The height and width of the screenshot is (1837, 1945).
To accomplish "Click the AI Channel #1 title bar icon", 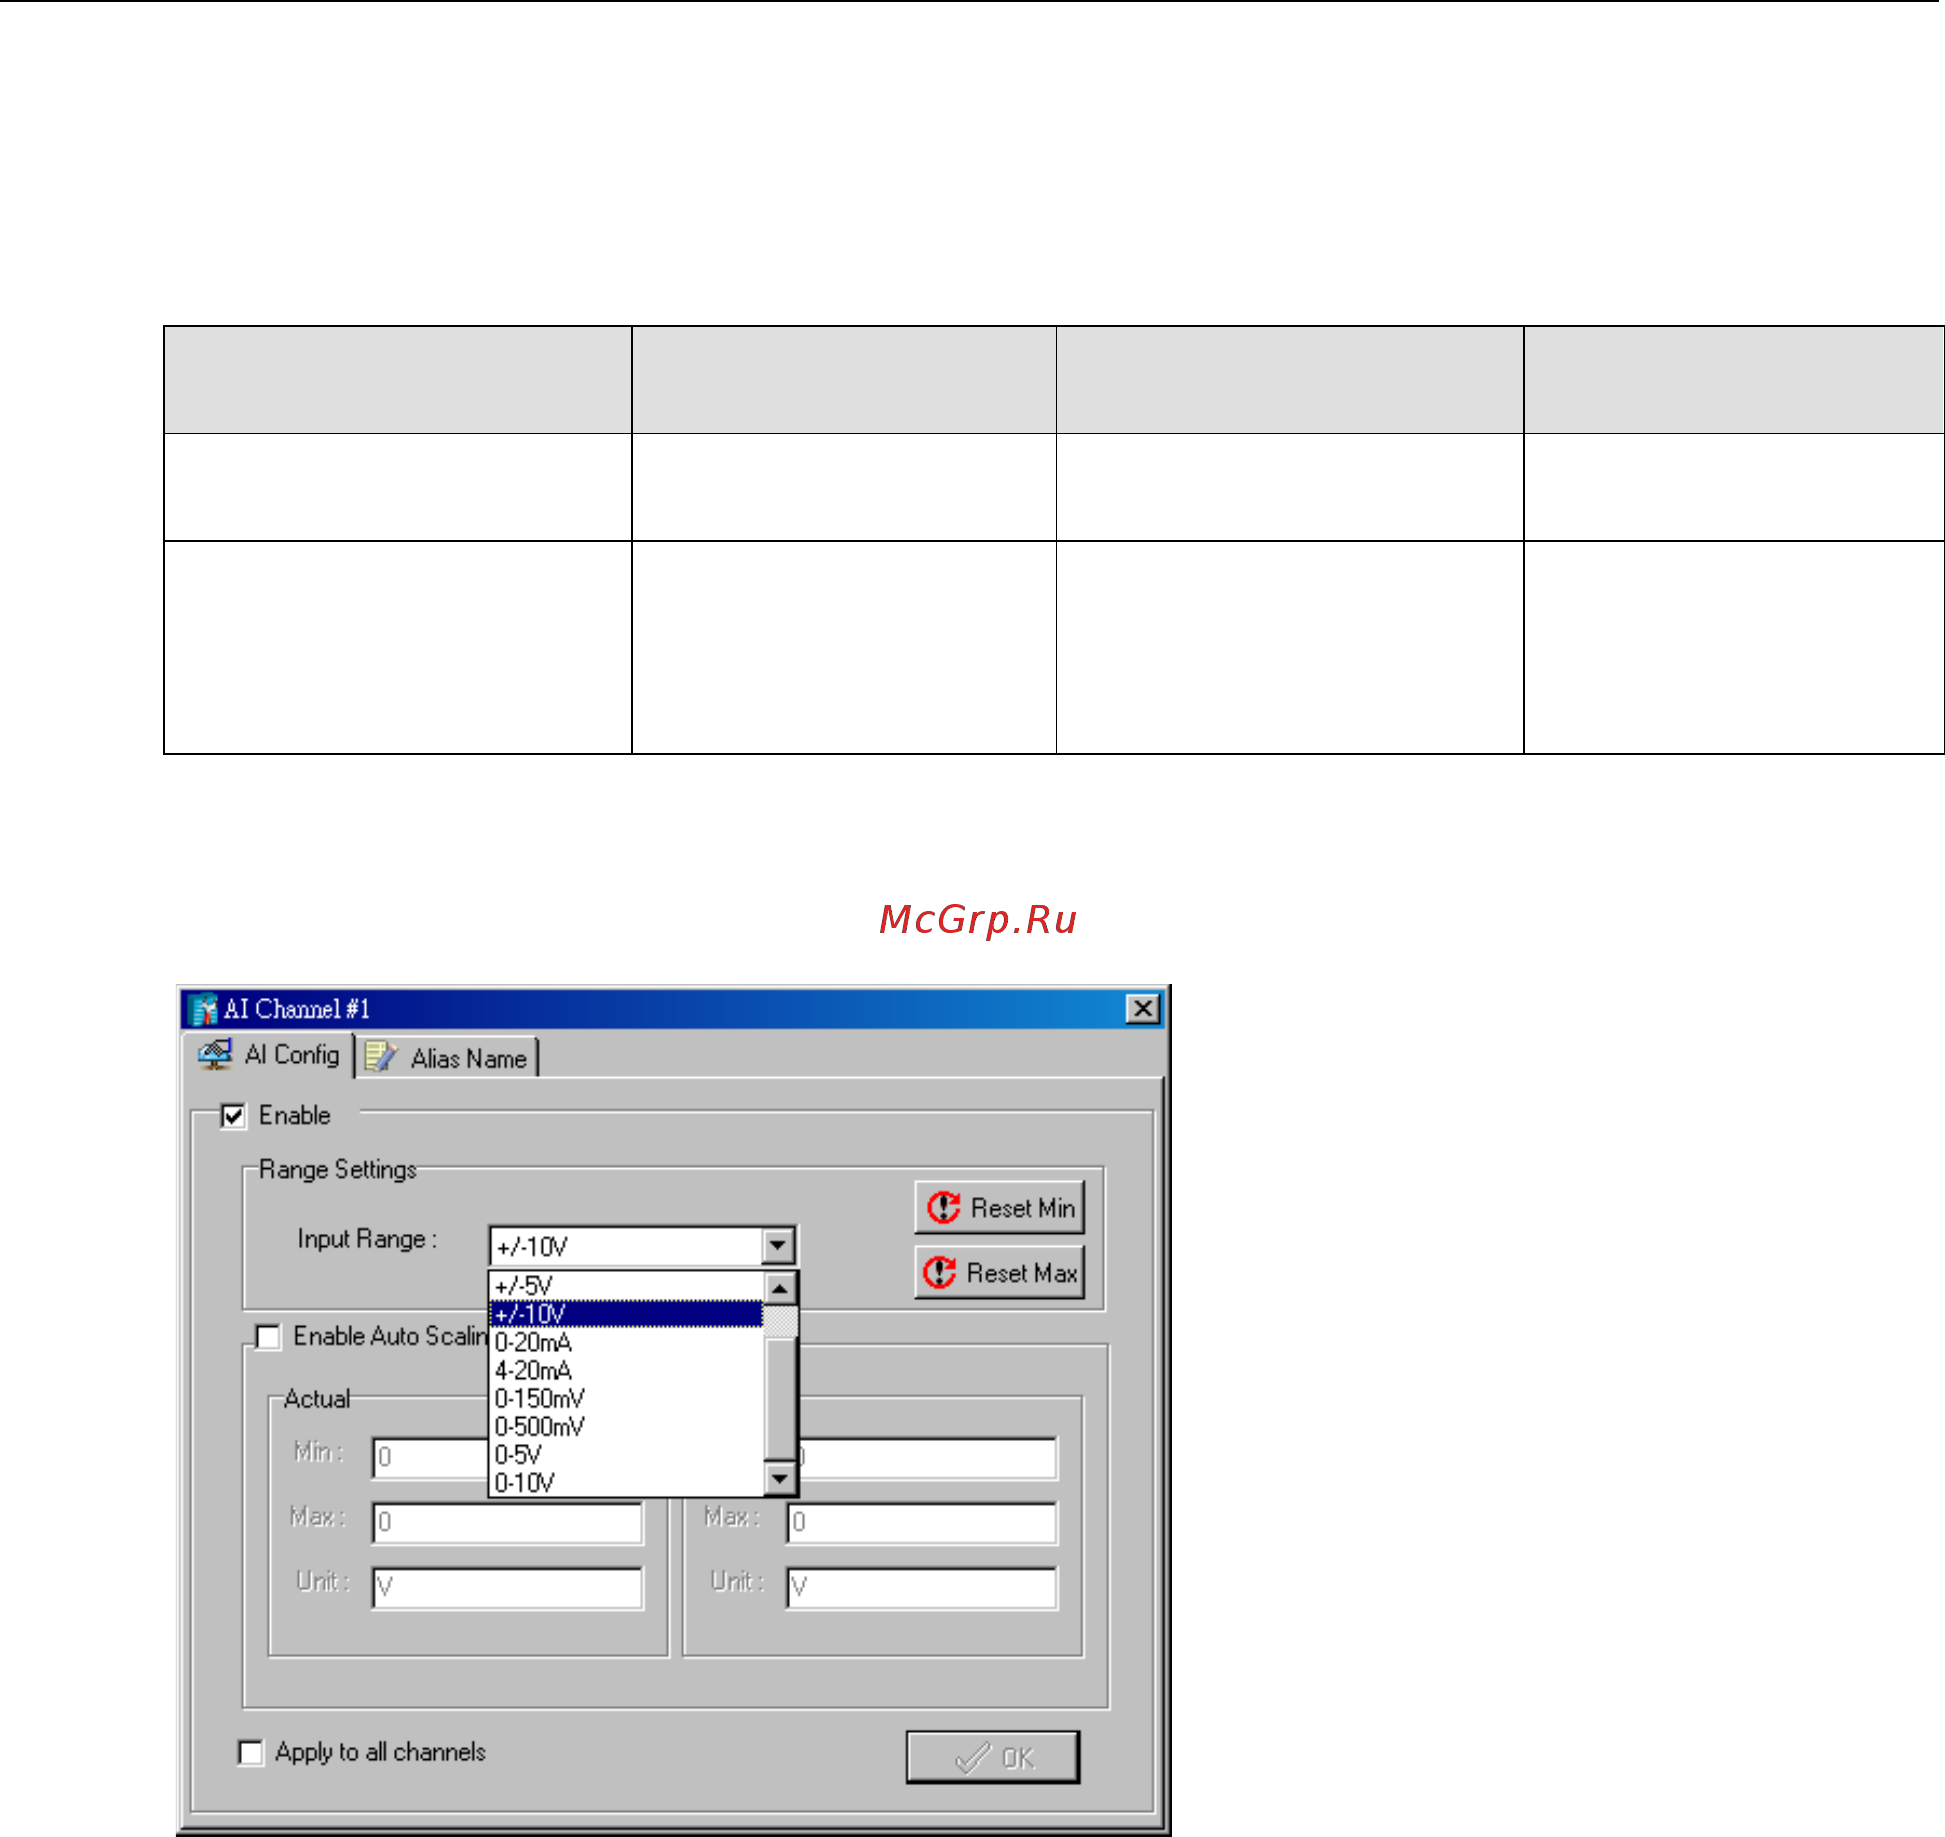I will [205, 1010].
